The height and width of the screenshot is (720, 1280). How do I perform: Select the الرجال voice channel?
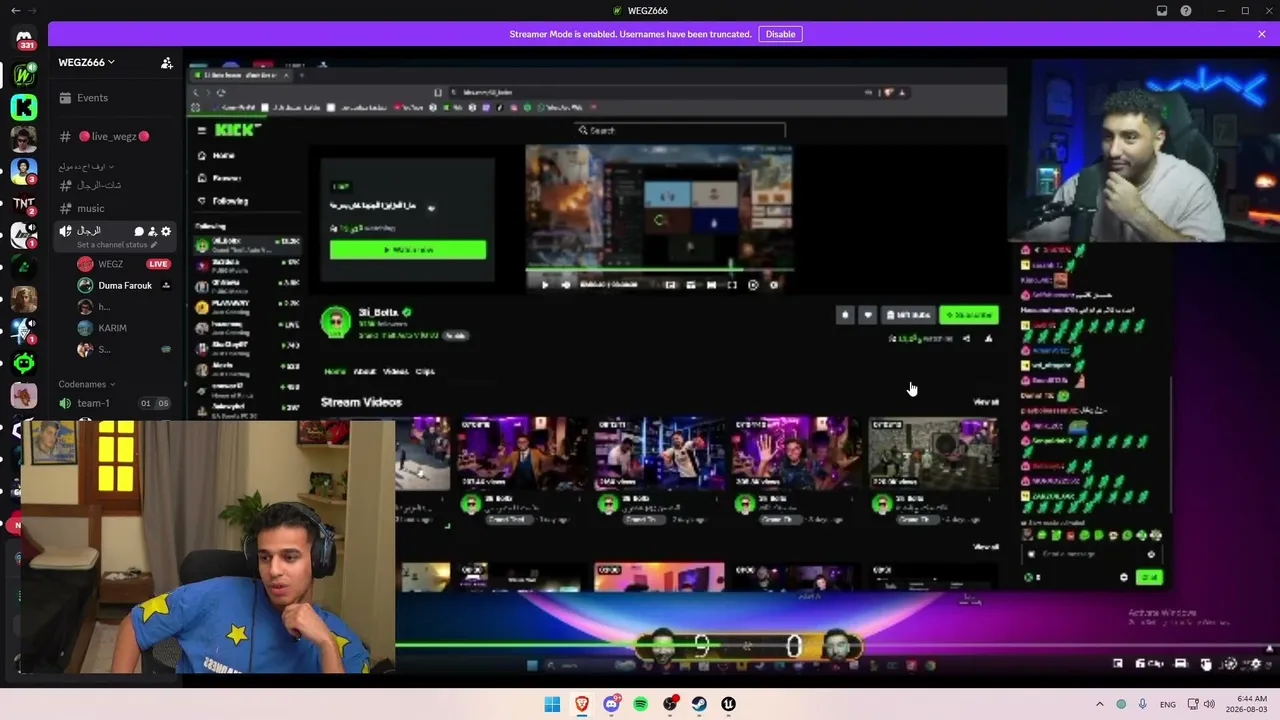[117, 236]
